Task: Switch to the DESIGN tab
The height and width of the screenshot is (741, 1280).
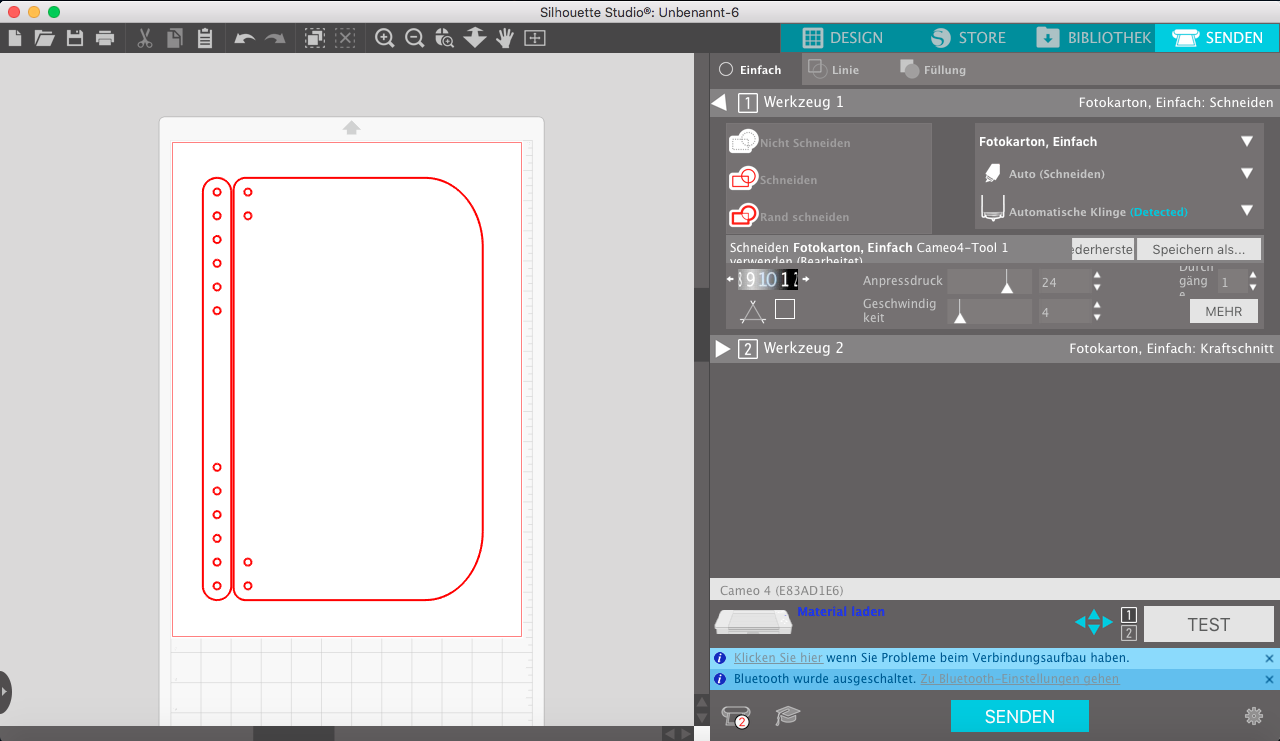Action: 843,38
